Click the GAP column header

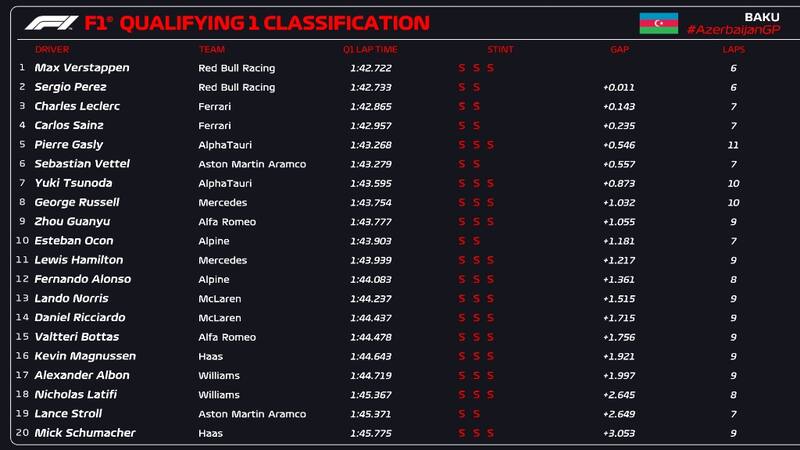(619, 49)
